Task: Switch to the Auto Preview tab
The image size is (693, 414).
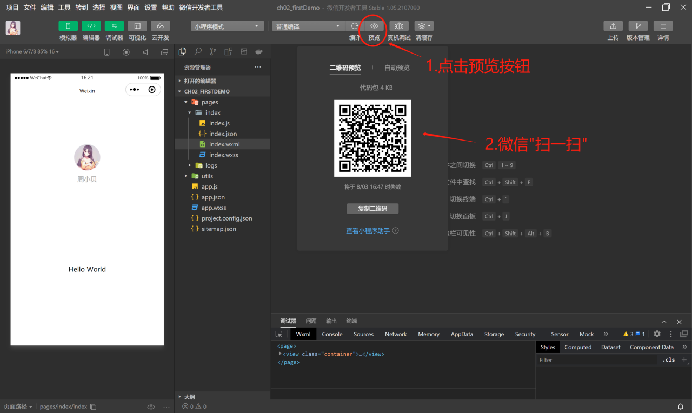Action: tap(397, 68)
